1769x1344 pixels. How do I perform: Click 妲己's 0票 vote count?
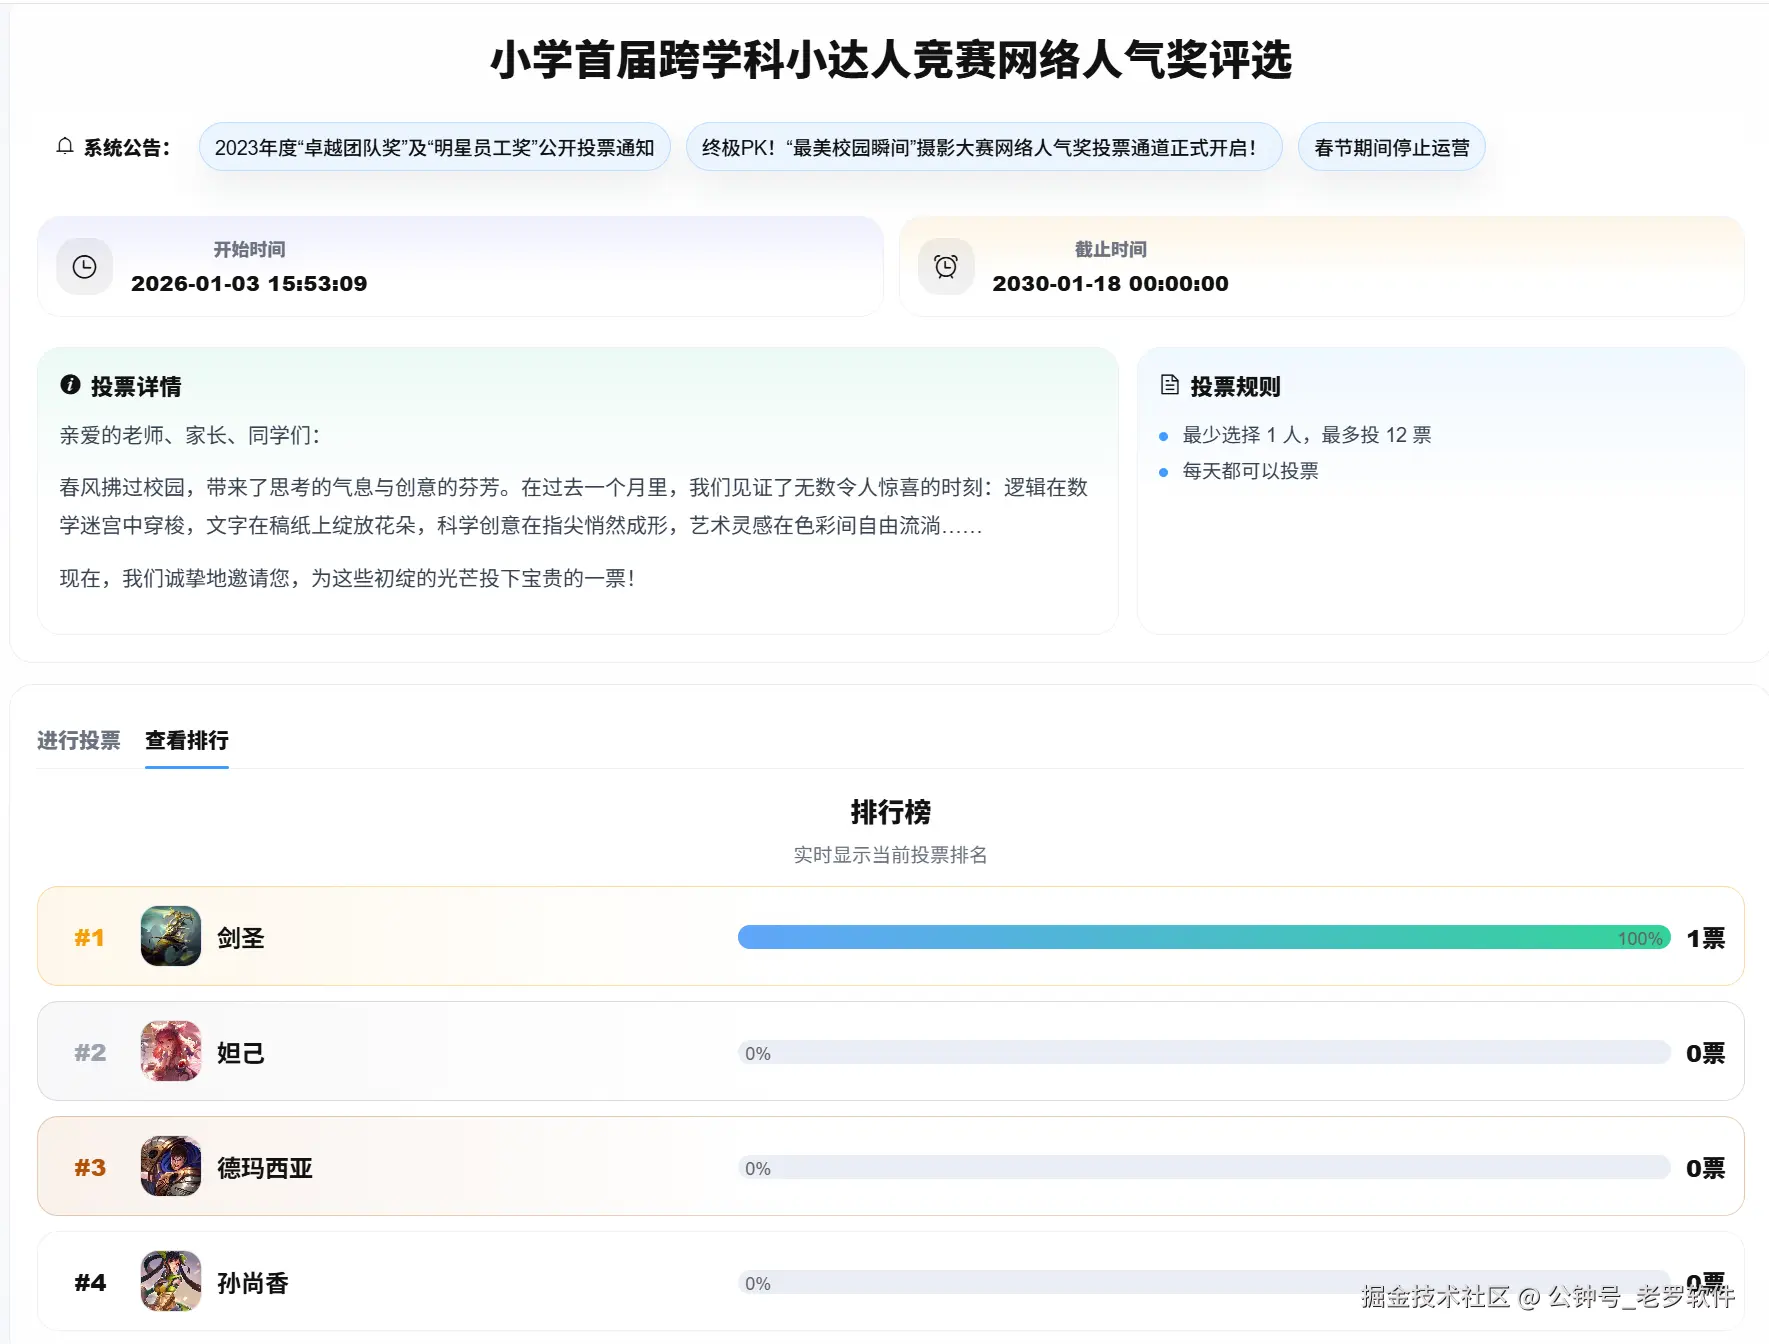pos(1706,1053)
